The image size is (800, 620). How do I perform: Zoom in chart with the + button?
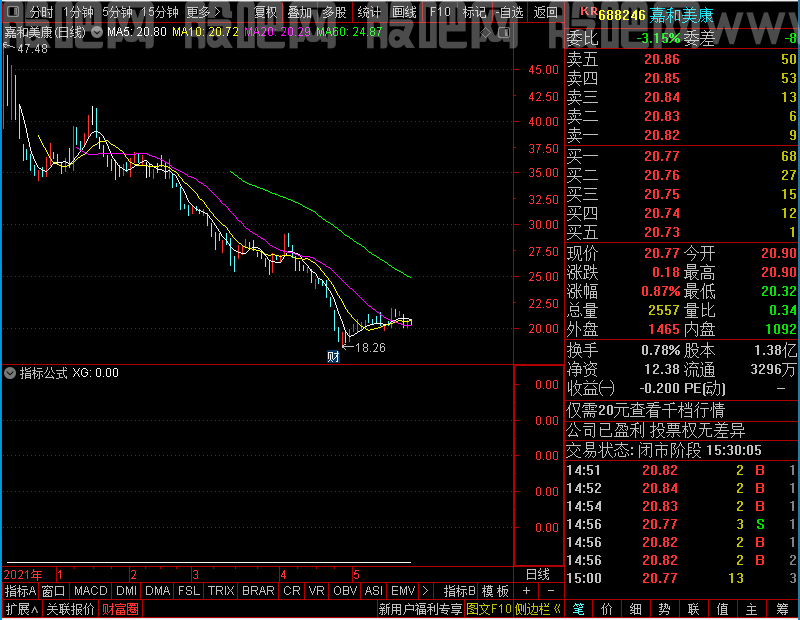point(527,591)
